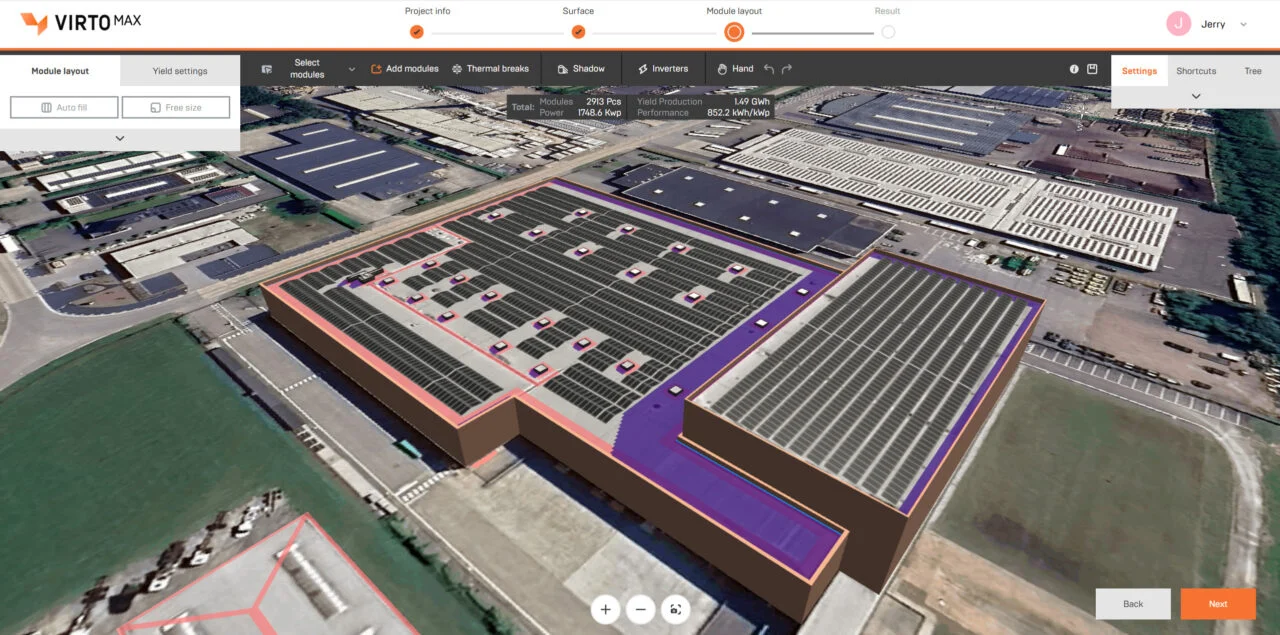Click the J user avatar
Image resolution: width=1280 pixels, height=635 pixels.
pos(1179,23)
